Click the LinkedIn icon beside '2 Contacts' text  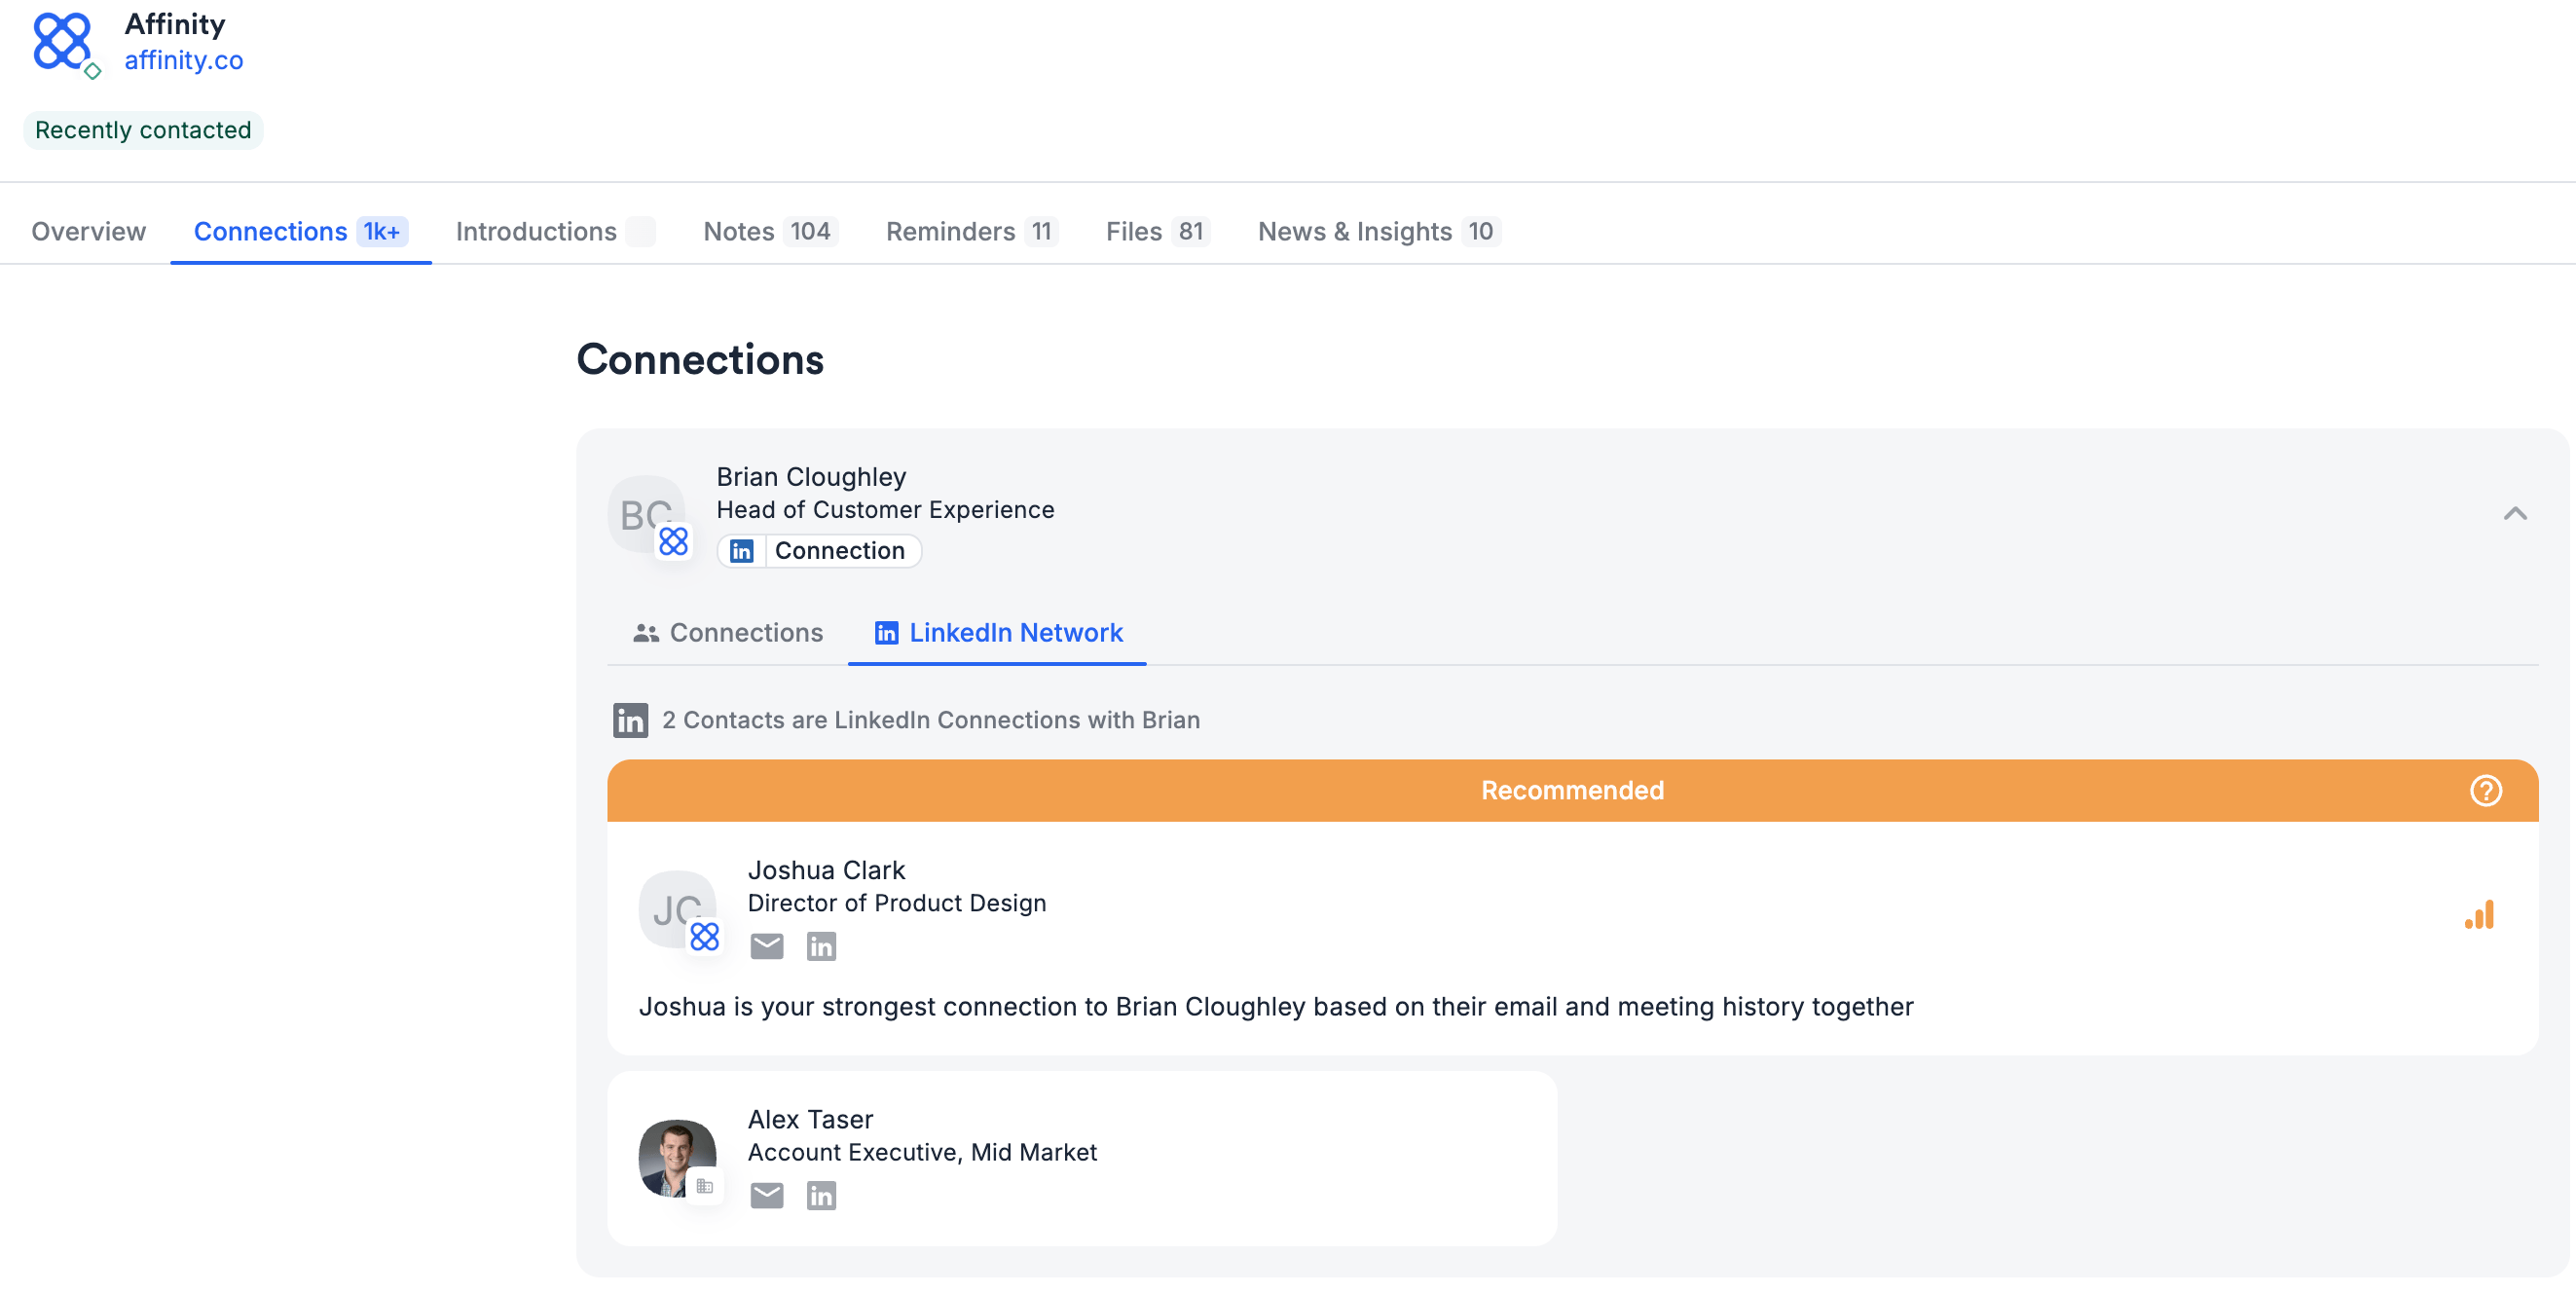(630, 720)
